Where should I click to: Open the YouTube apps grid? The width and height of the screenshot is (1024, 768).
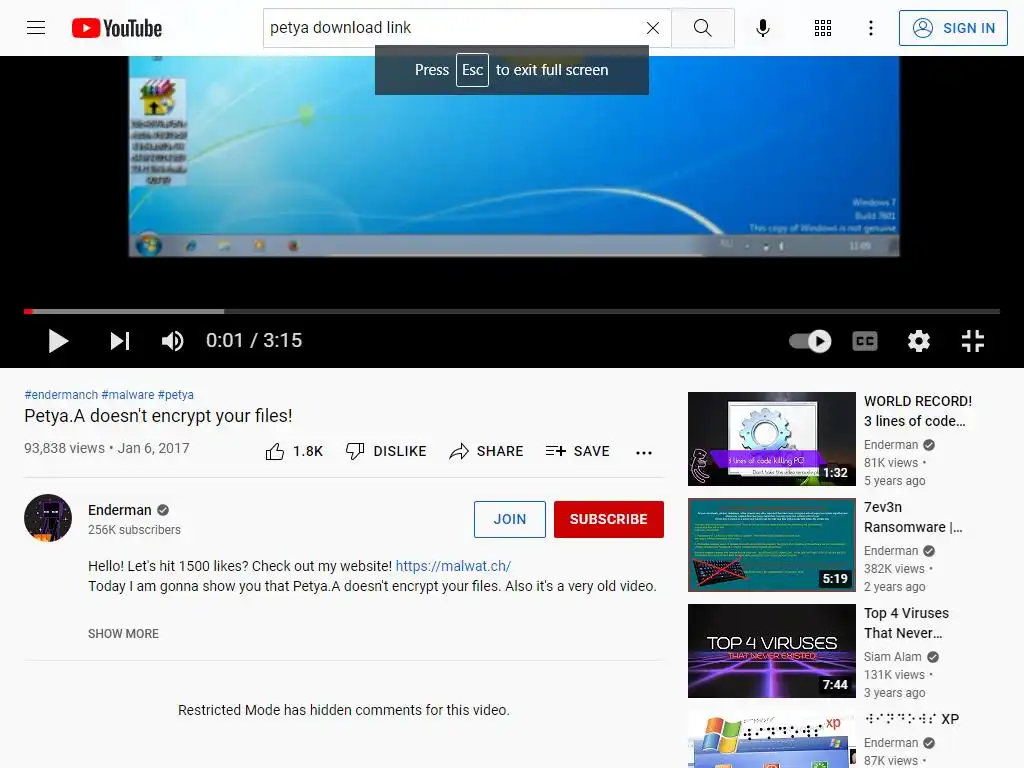823,28
